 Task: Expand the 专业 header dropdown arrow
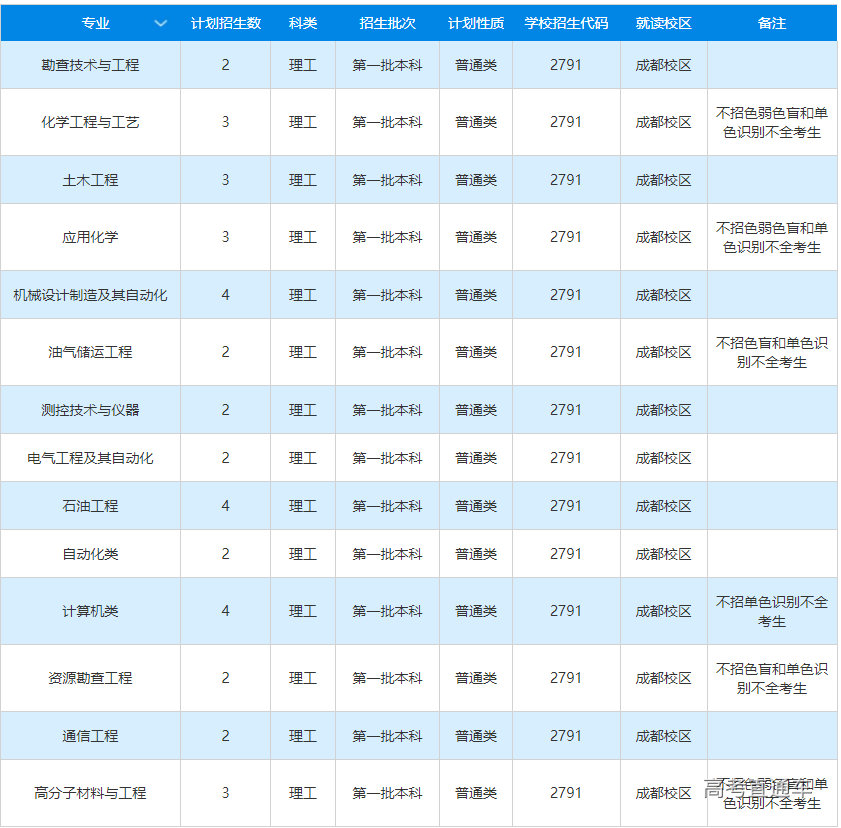tap(160, 23)
